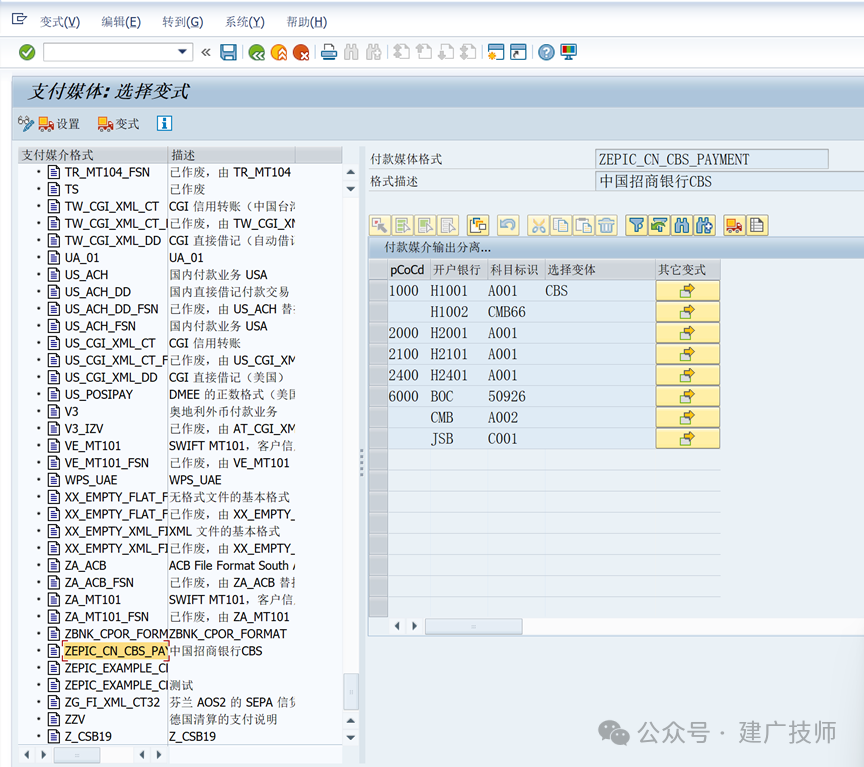
Task: Click the Help question mark icon
Action: [x=546, y=52]
